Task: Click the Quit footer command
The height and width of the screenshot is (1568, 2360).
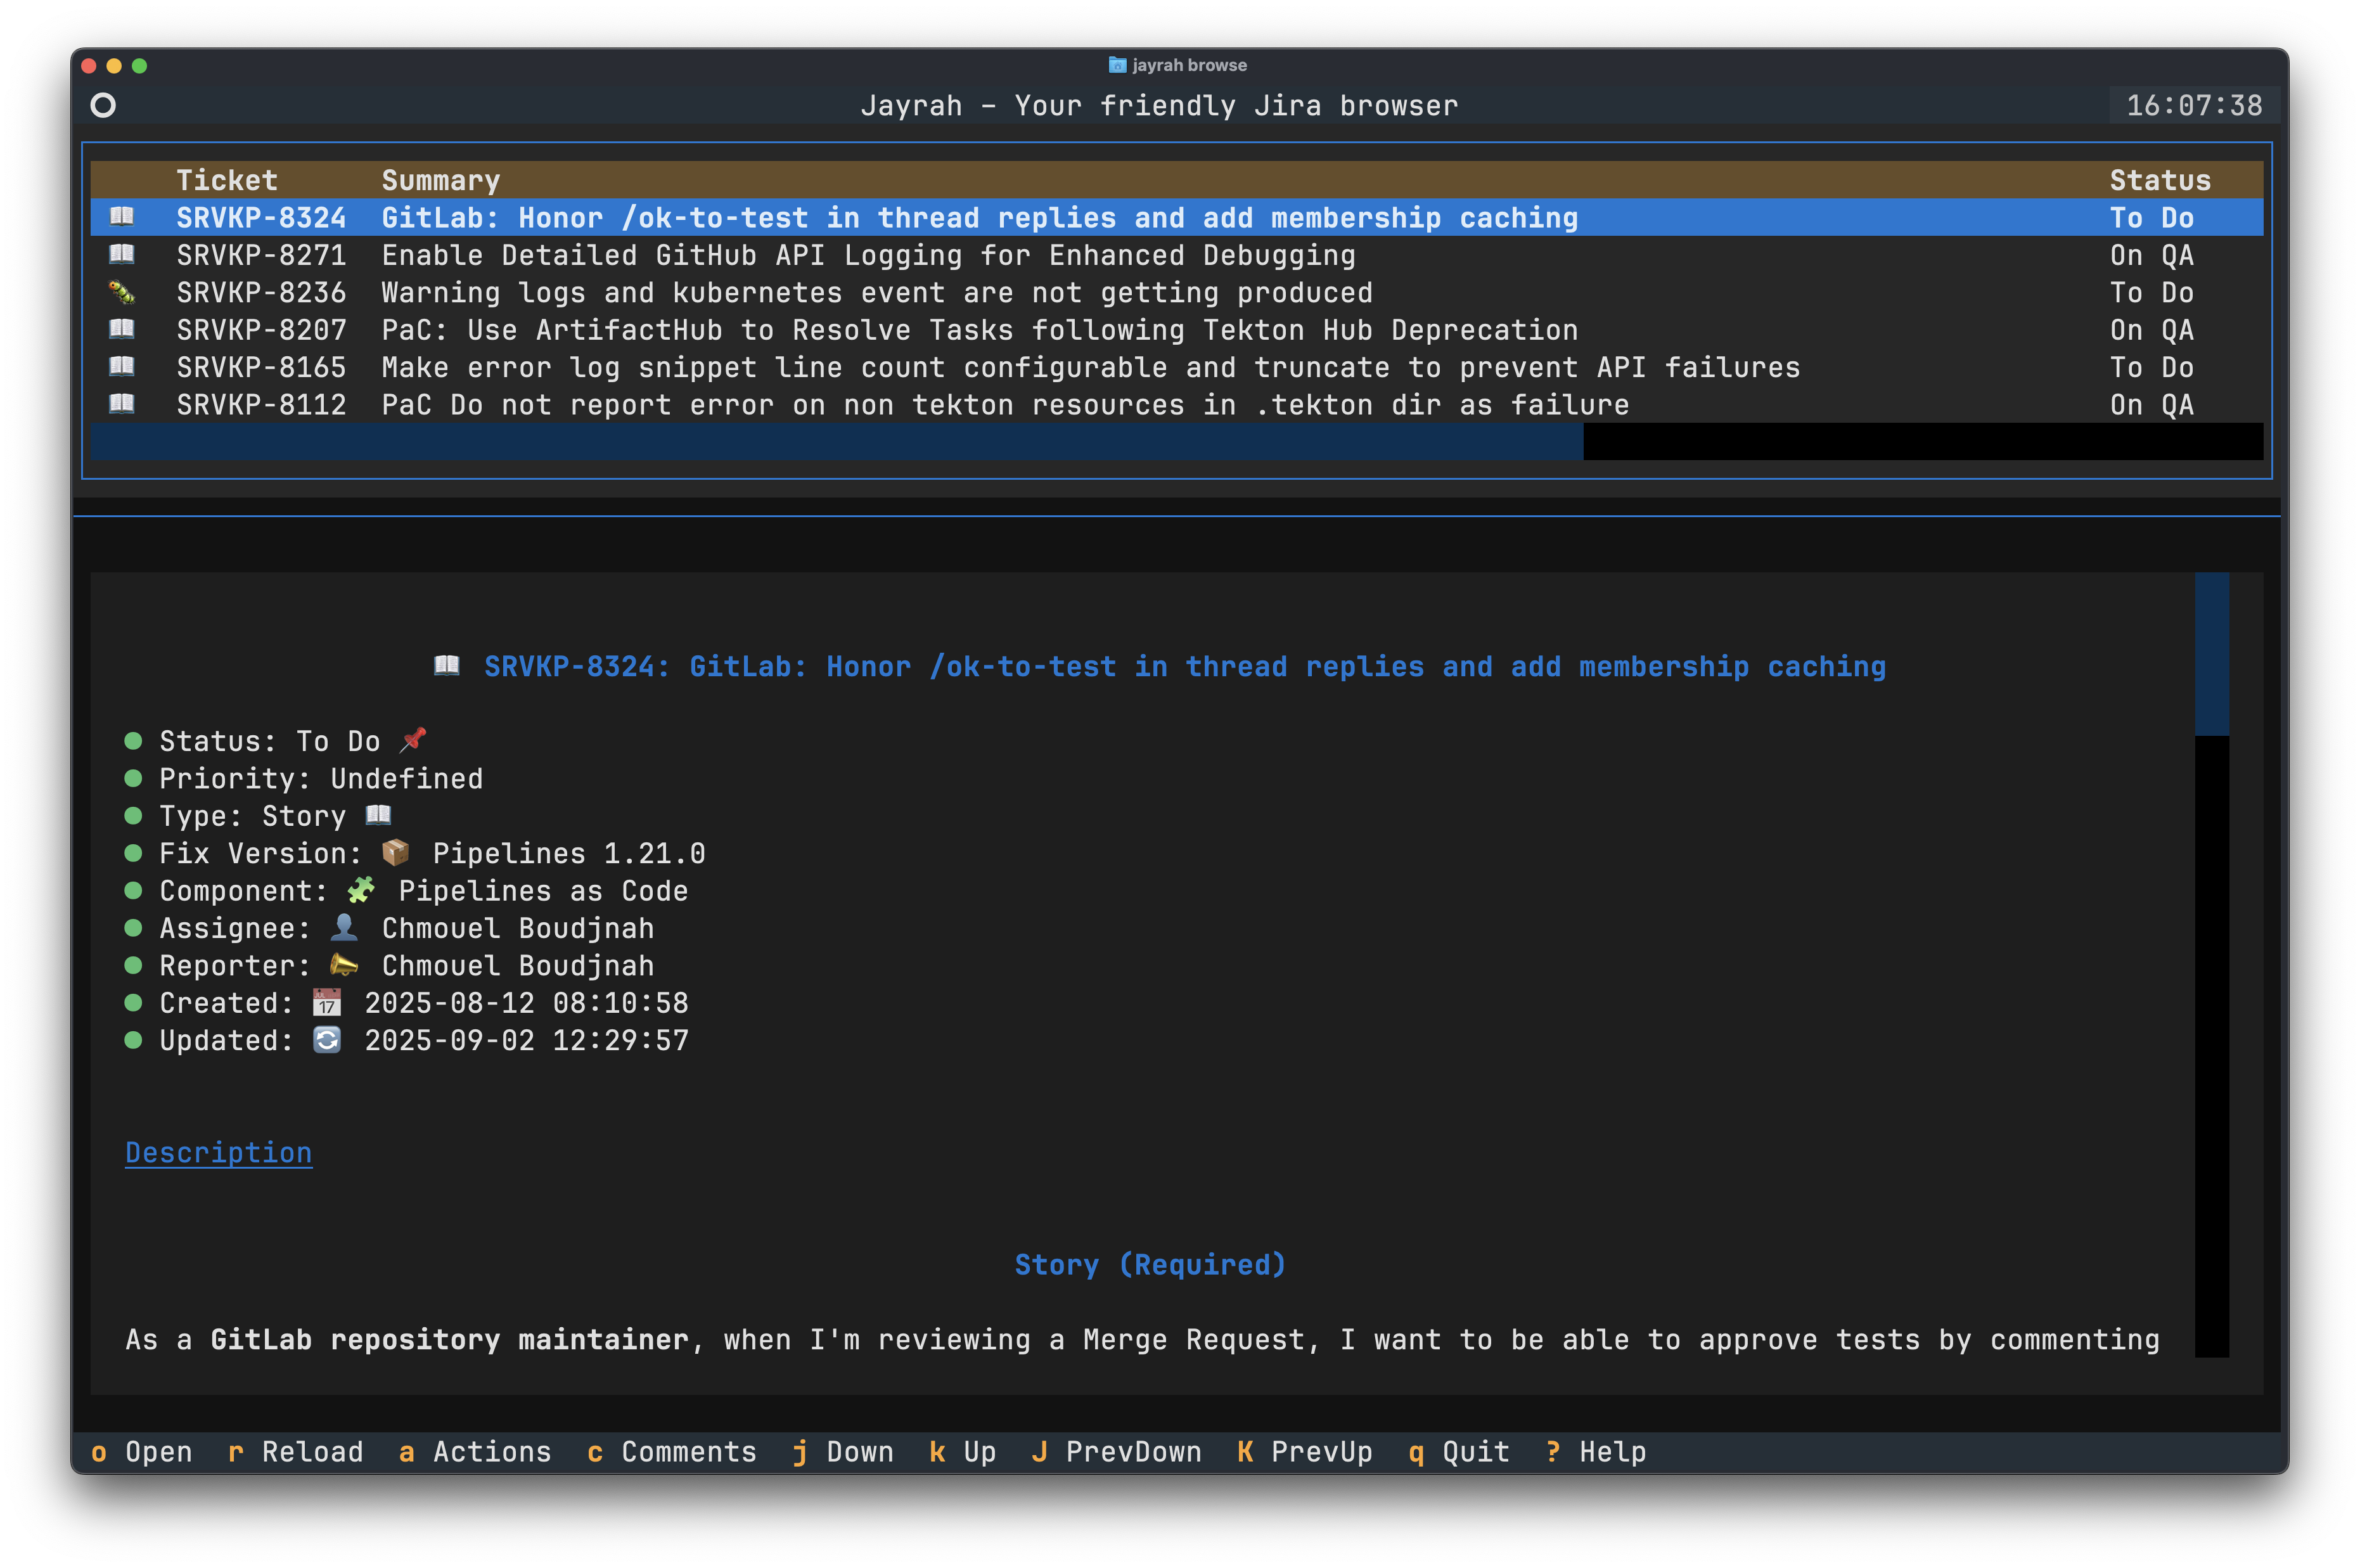Action: point(1459,1451)
